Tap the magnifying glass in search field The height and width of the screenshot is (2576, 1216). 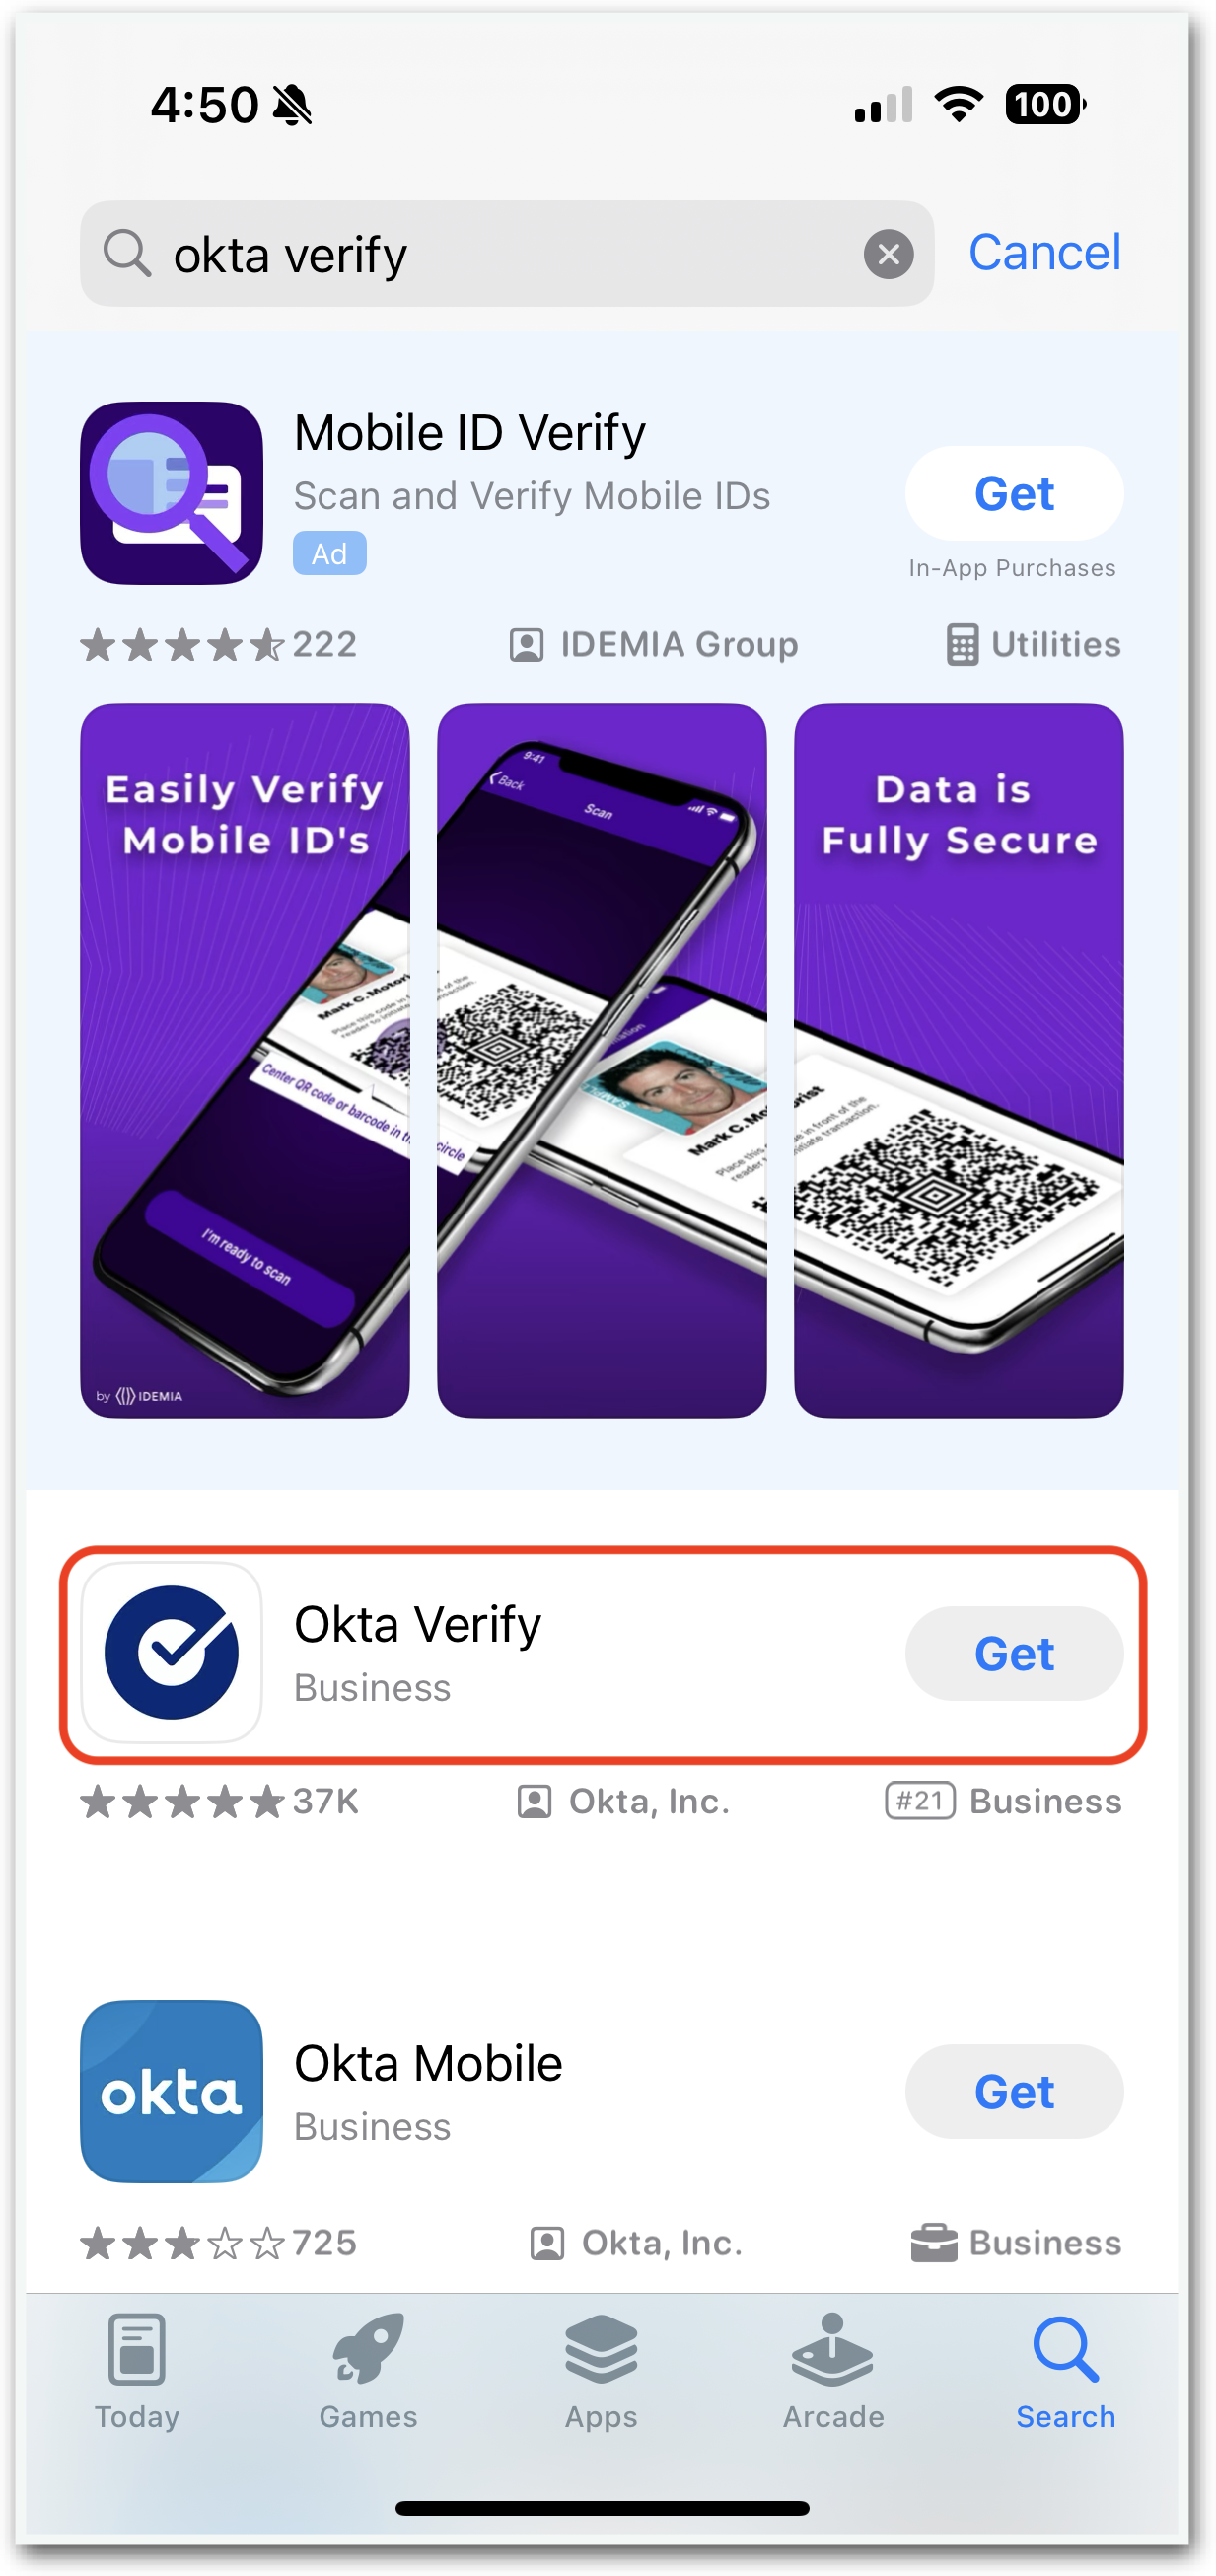(x=127, y=253)
